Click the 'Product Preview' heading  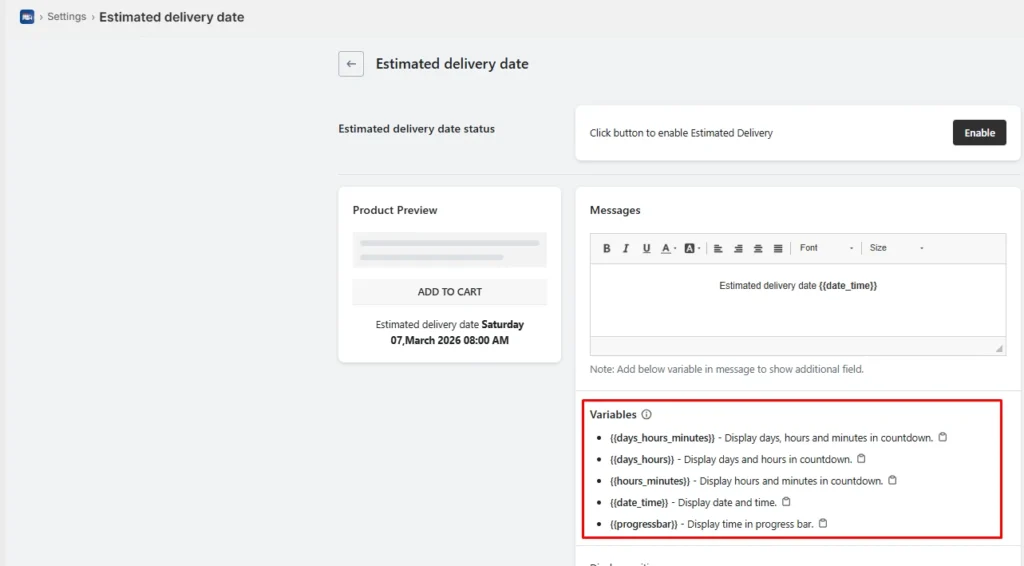pyautogui.click(x=394, y=210)
